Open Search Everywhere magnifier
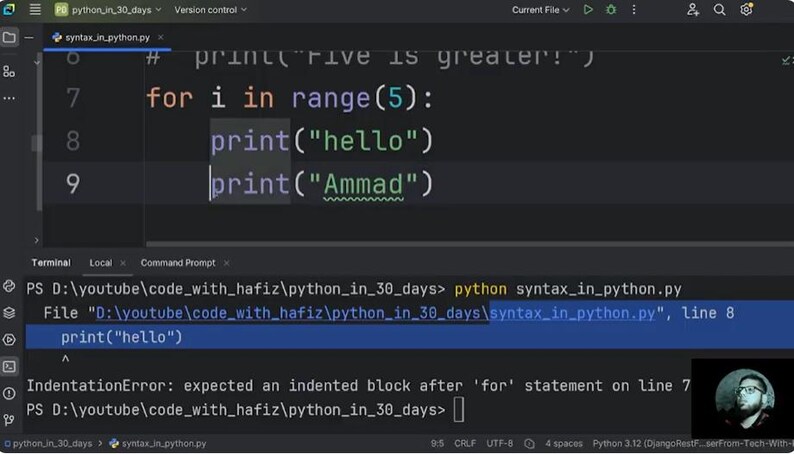This screenshot has height=454, width=794. click(x=719, y=10)
